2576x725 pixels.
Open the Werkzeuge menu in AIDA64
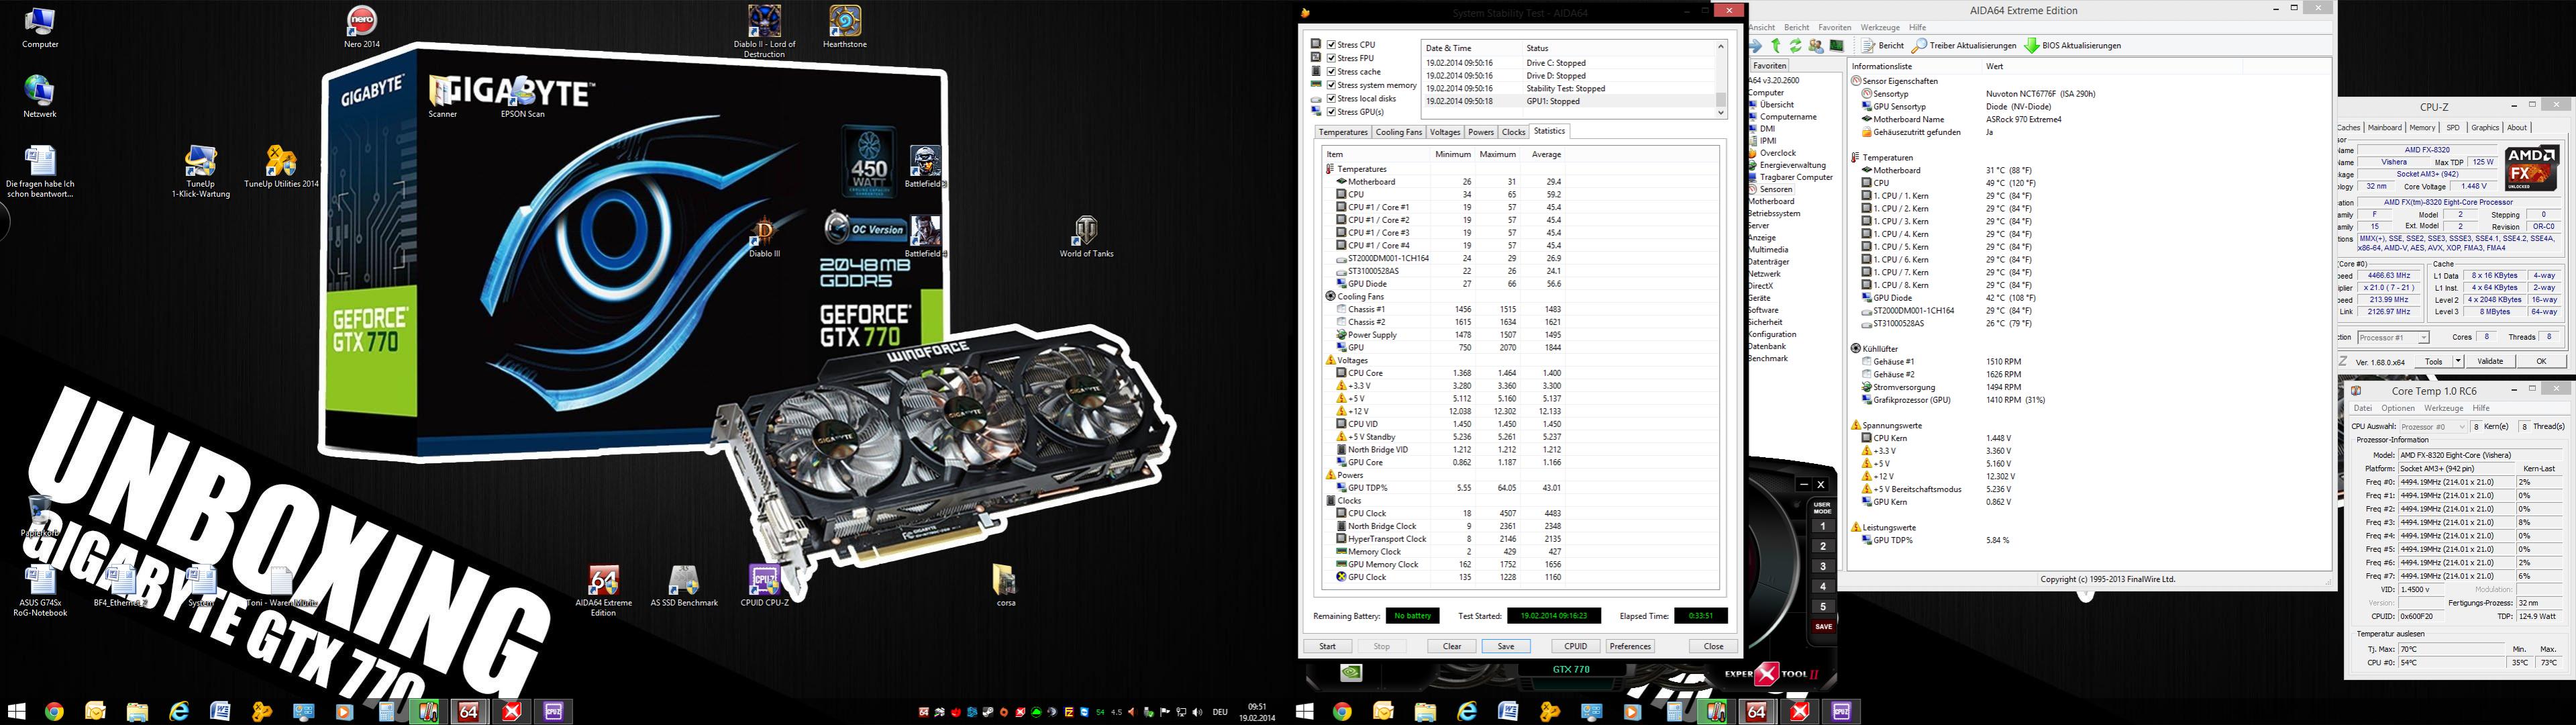tap(1880, 28)
